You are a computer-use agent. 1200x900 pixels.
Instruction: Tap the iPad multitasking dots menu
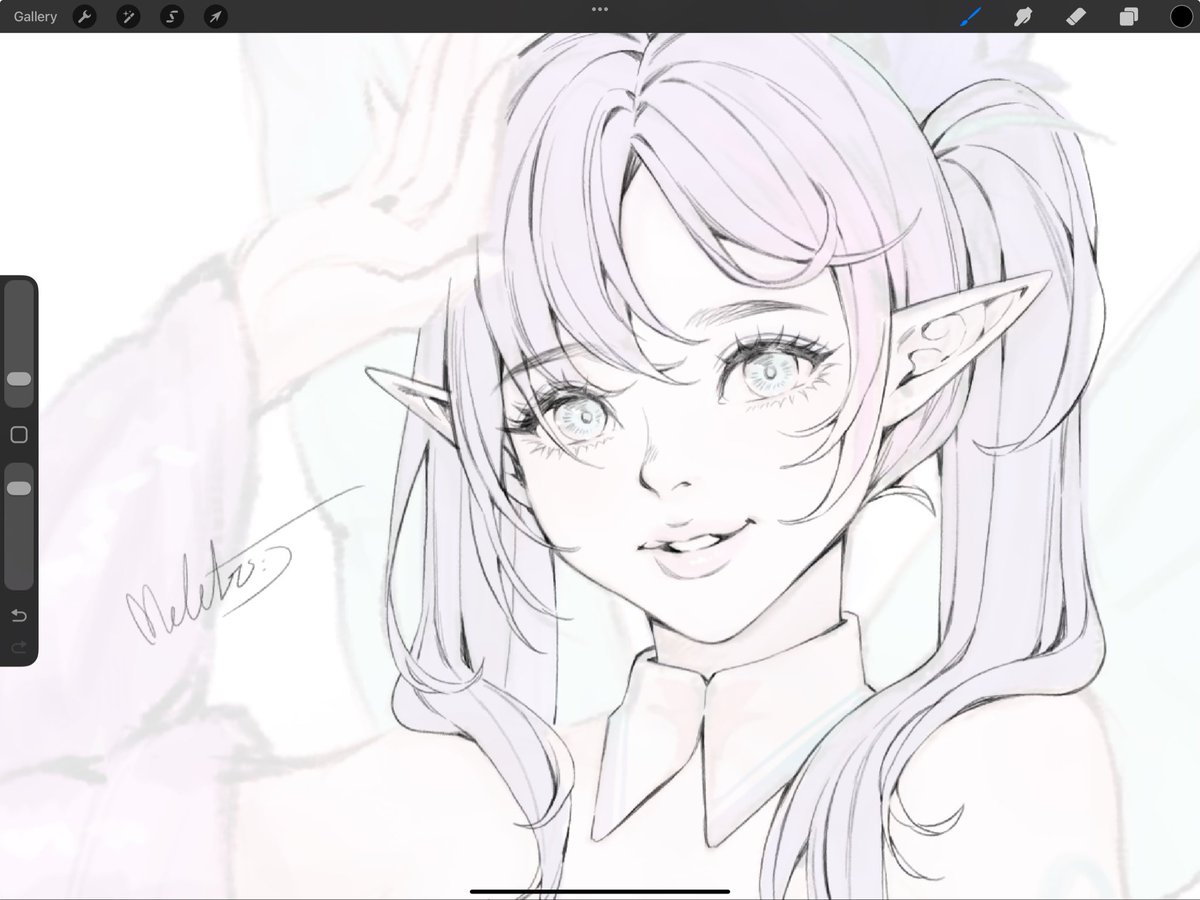(x=599, y=9)
